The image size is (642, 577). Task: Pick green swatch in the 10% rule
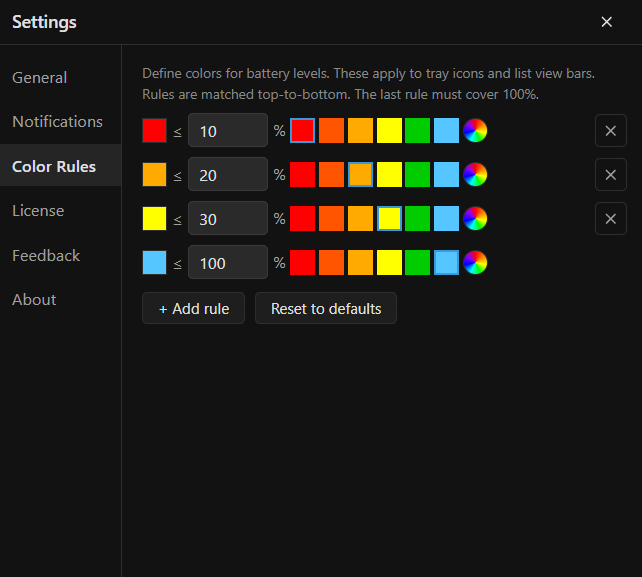pyautogui.click(x=418, y=131)
